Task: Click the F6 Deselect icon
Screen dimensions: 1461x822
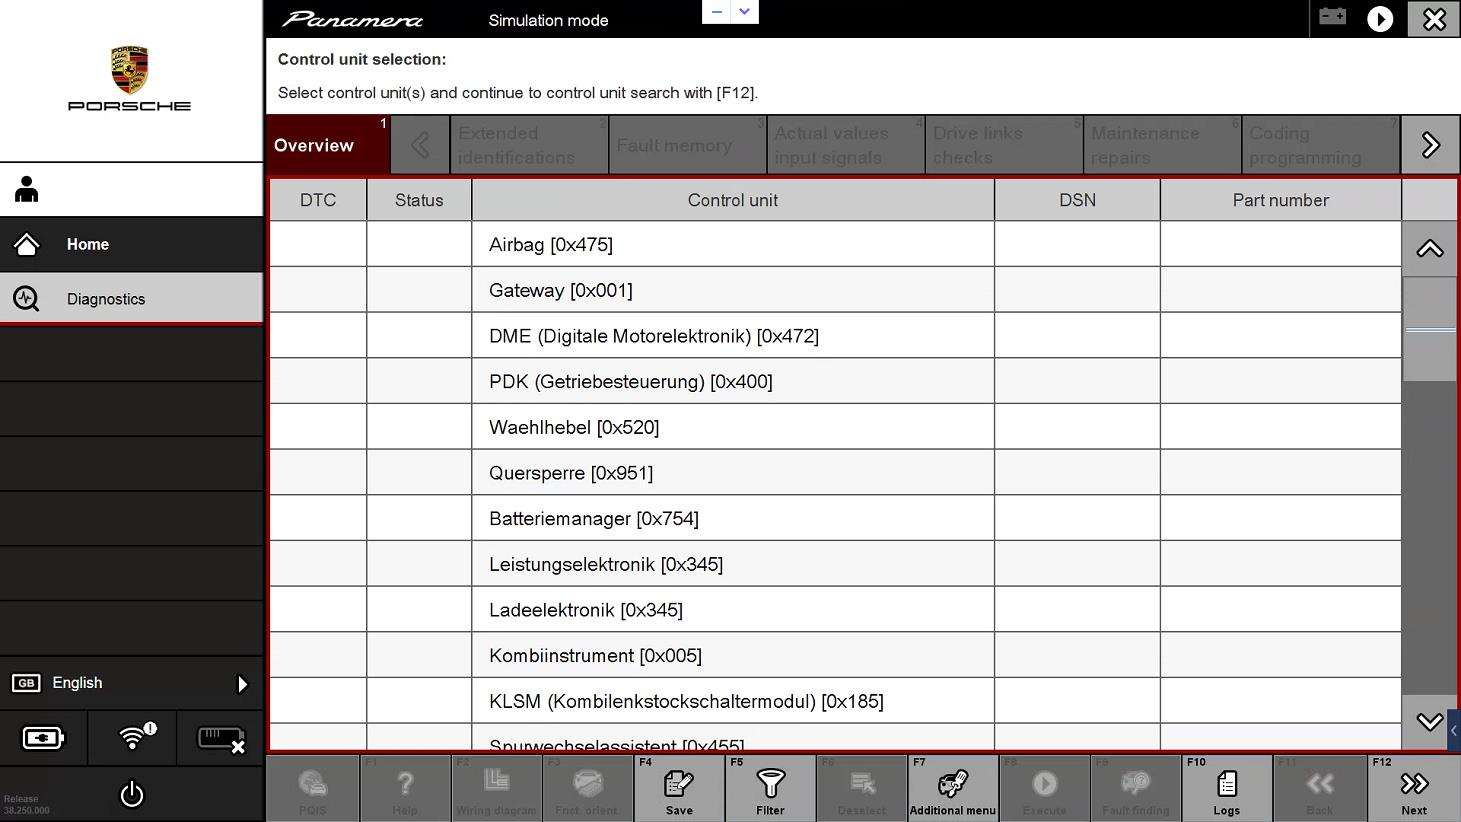Action: [x=861, y=788]
